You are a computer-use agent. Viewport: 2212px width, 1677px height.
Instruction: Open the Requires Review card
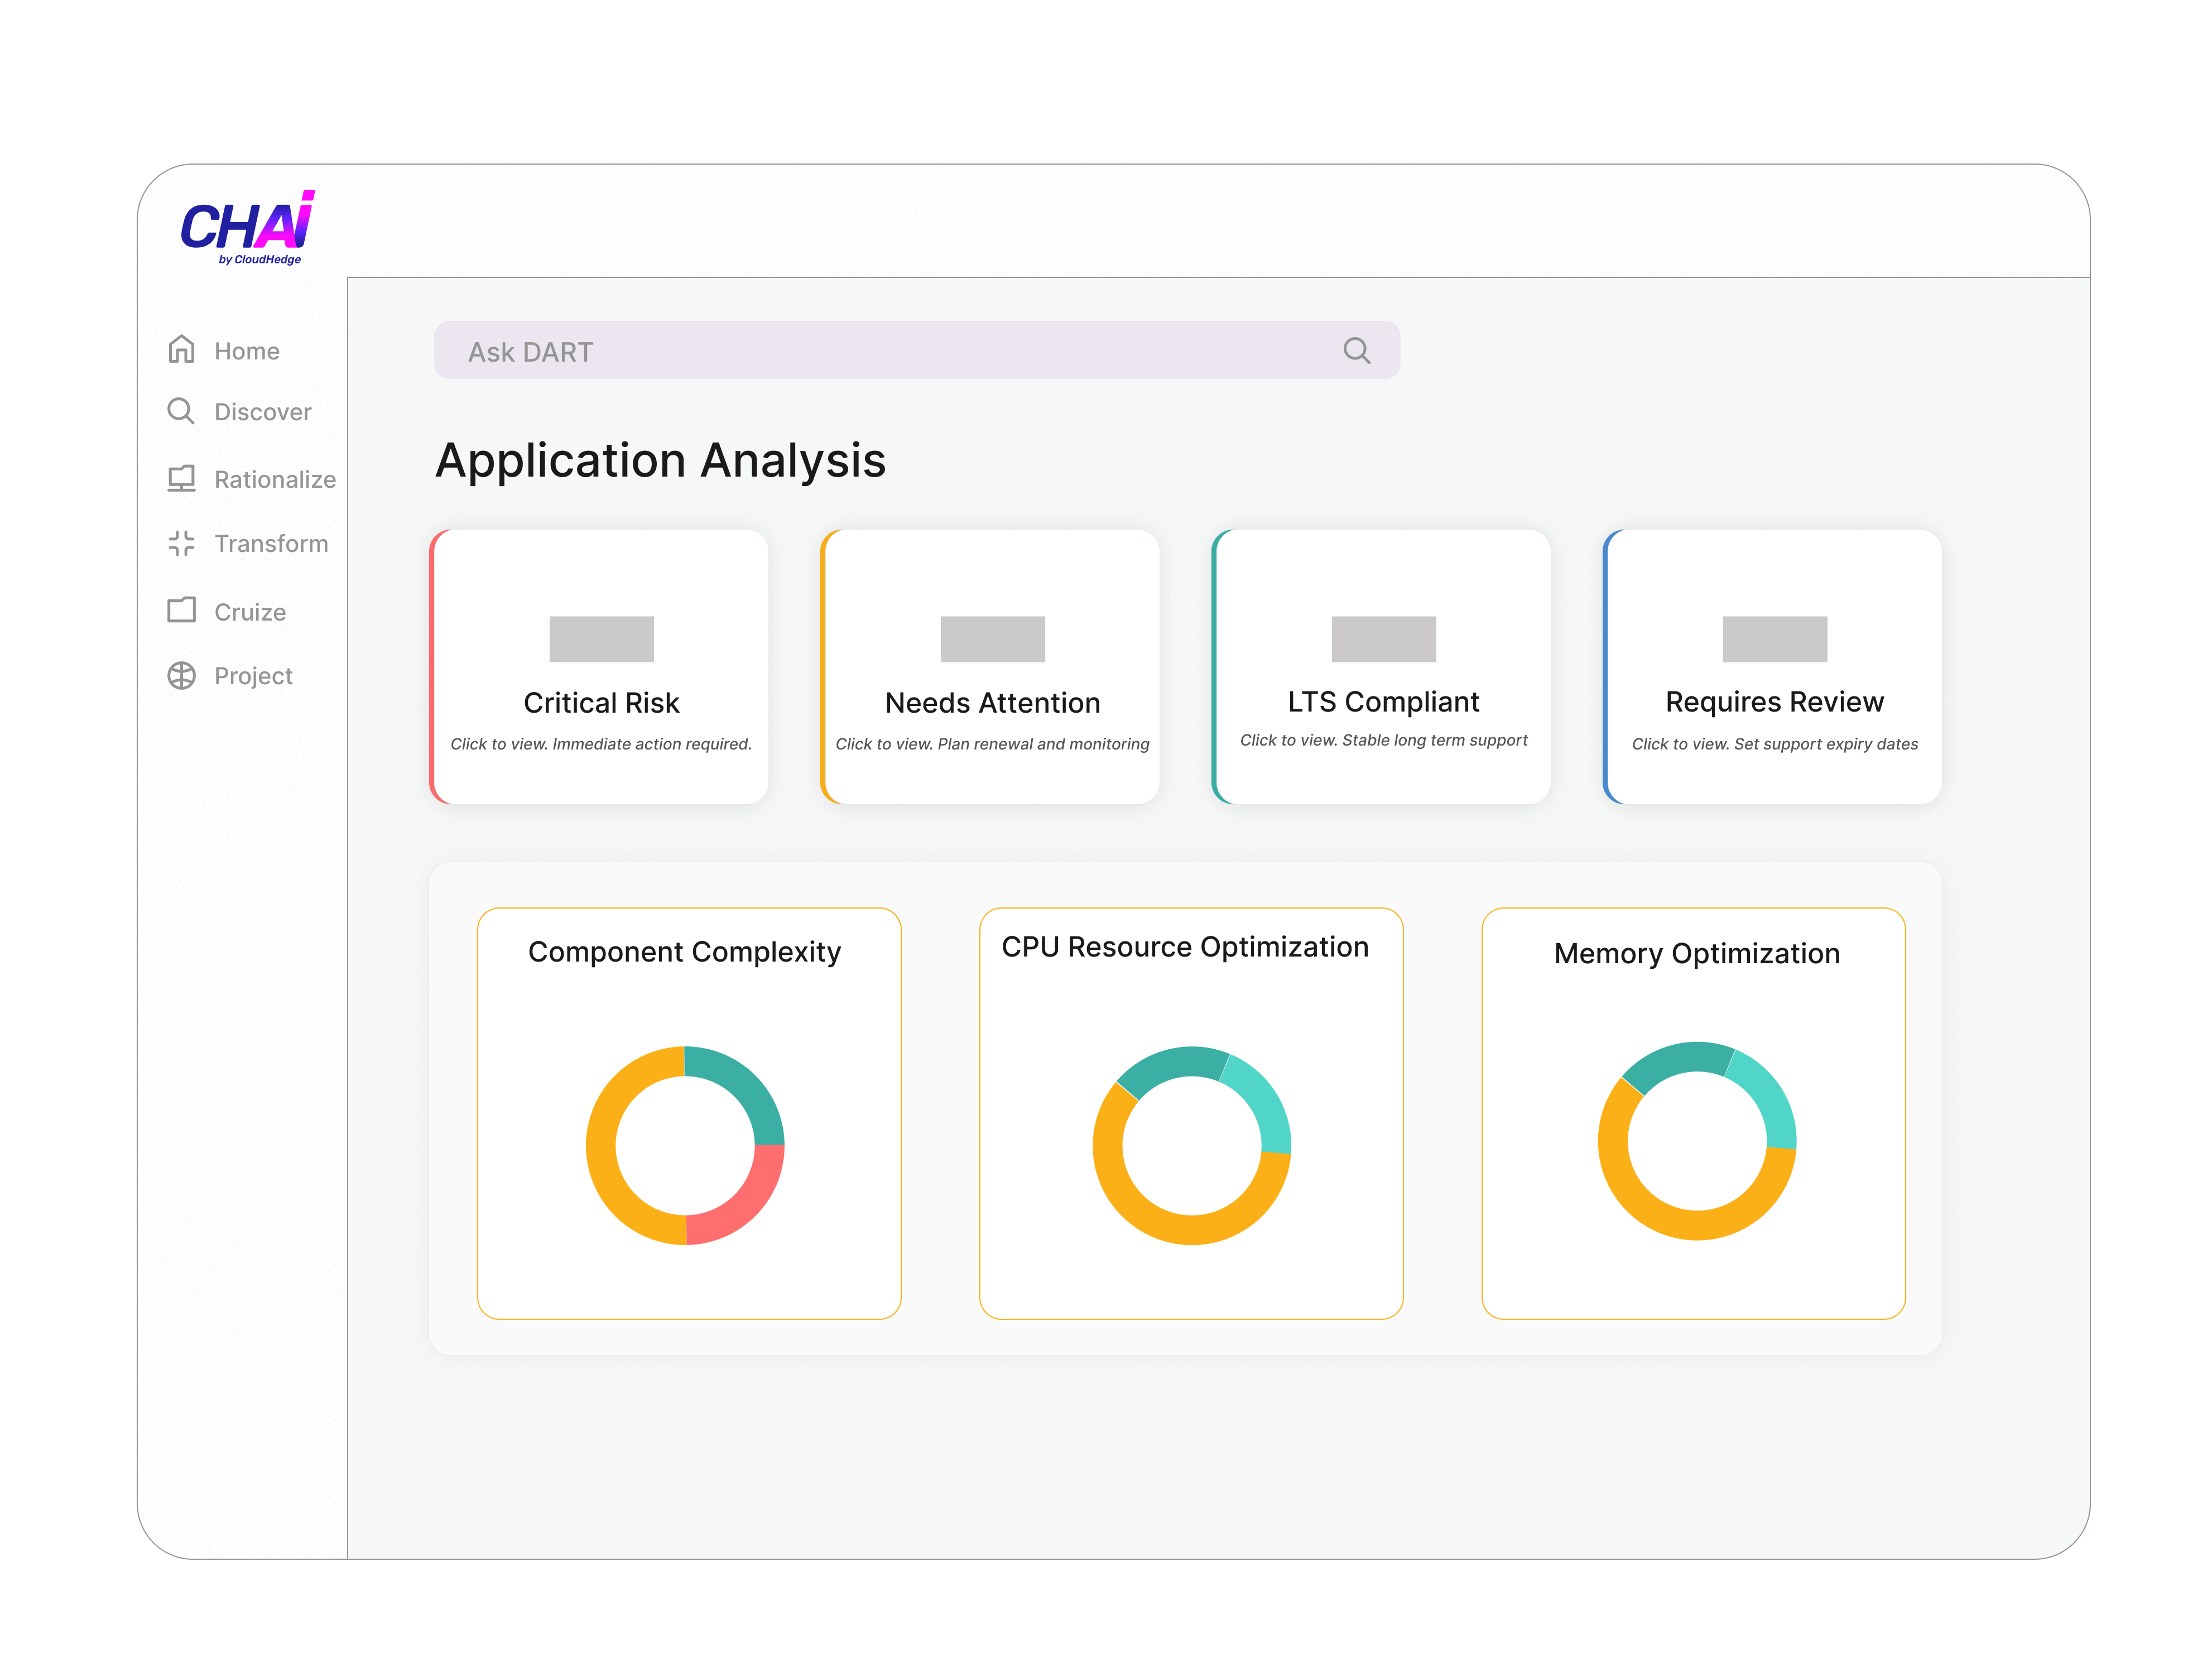1774,702
